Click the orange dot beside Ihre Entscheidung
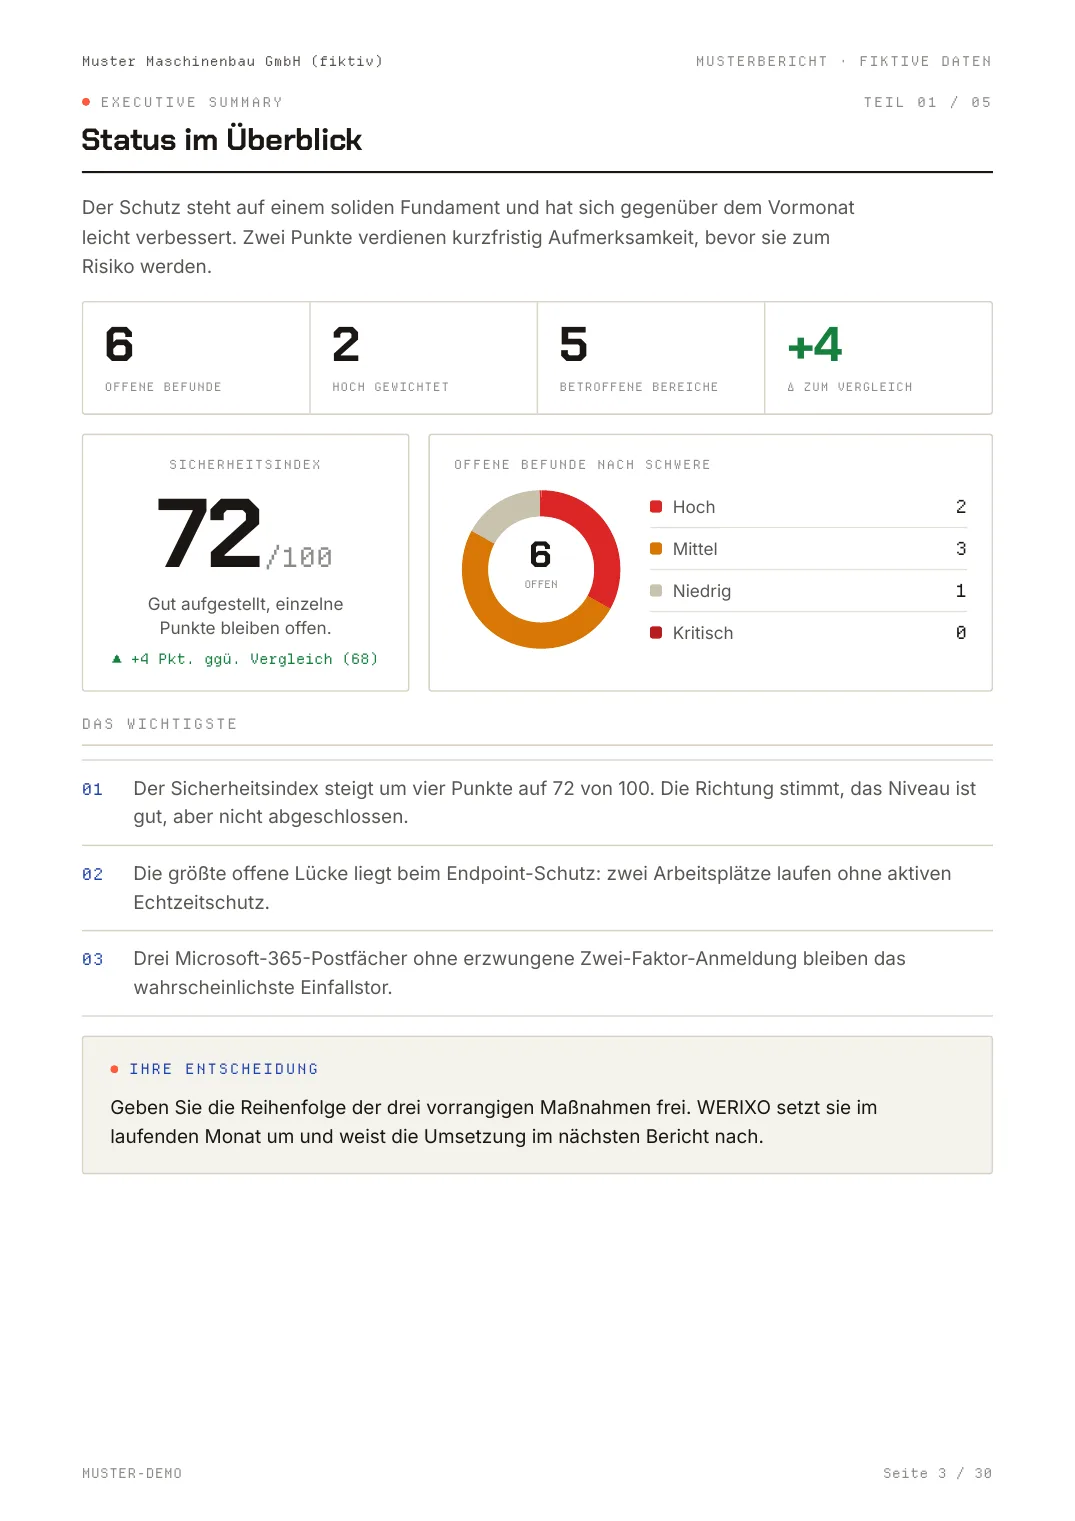This screenshot has height=1521, width=1075. click(x=115, y=1069)
